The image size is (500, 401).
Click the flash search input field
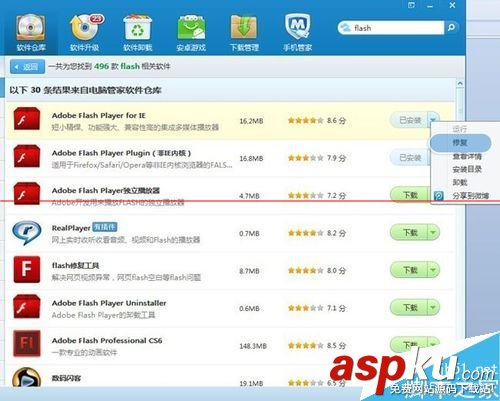391,28
